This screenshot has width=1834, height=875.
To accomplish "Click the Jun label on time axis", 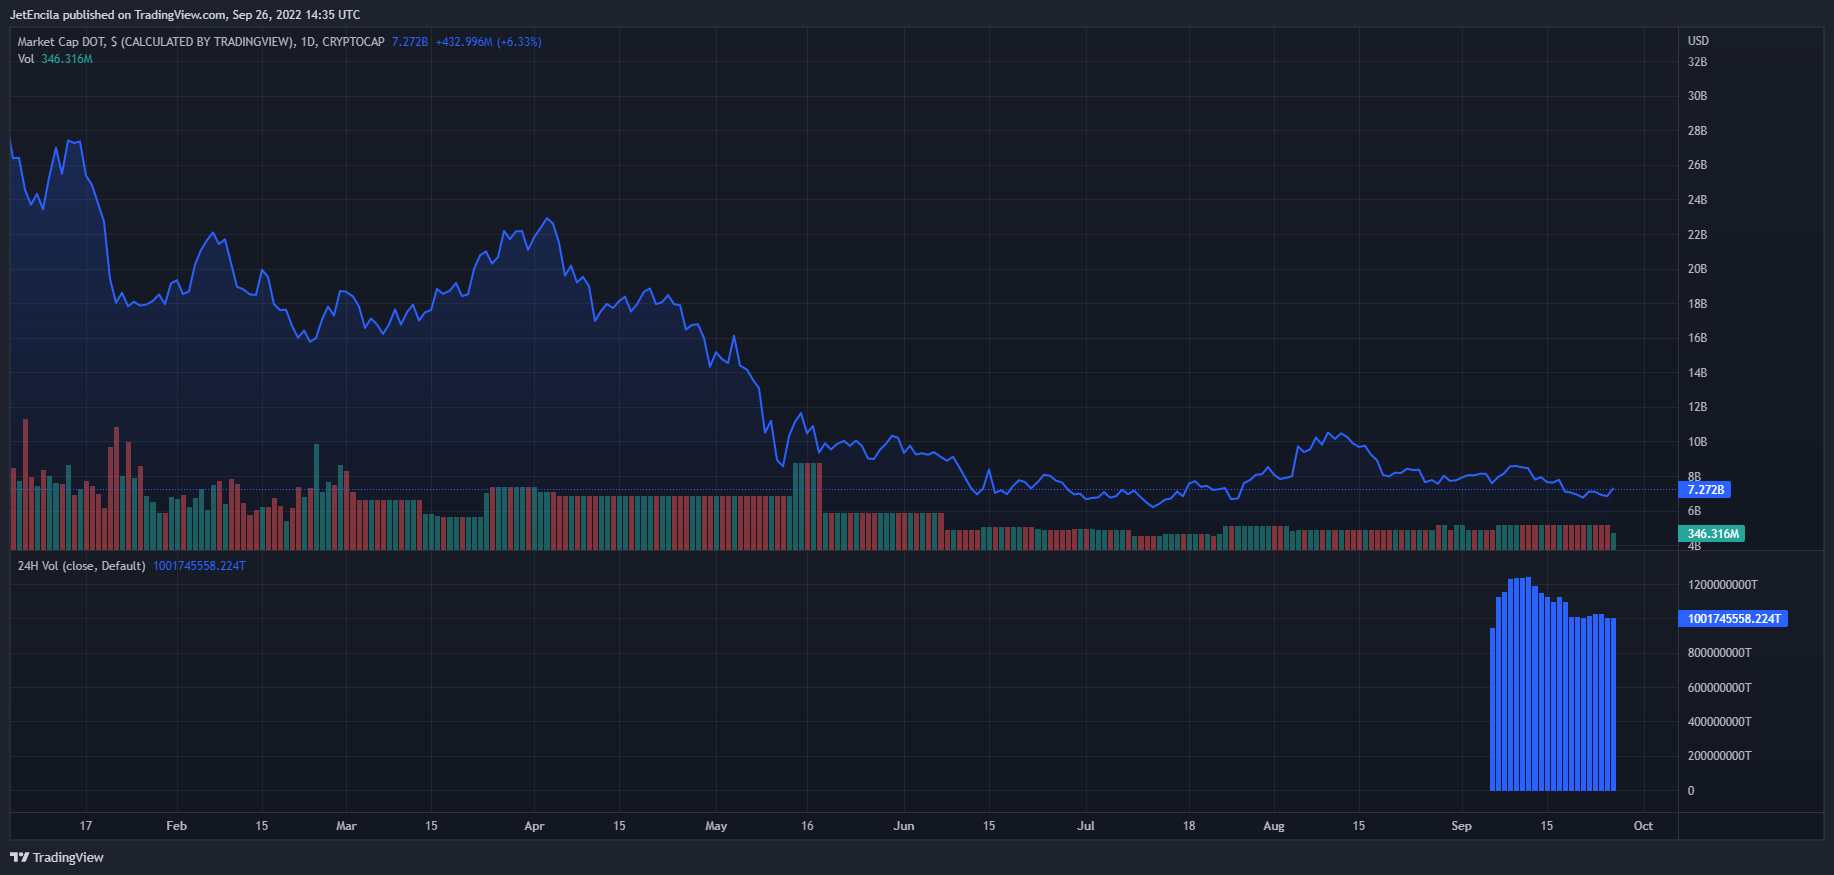I will click(x=904, y=826).
